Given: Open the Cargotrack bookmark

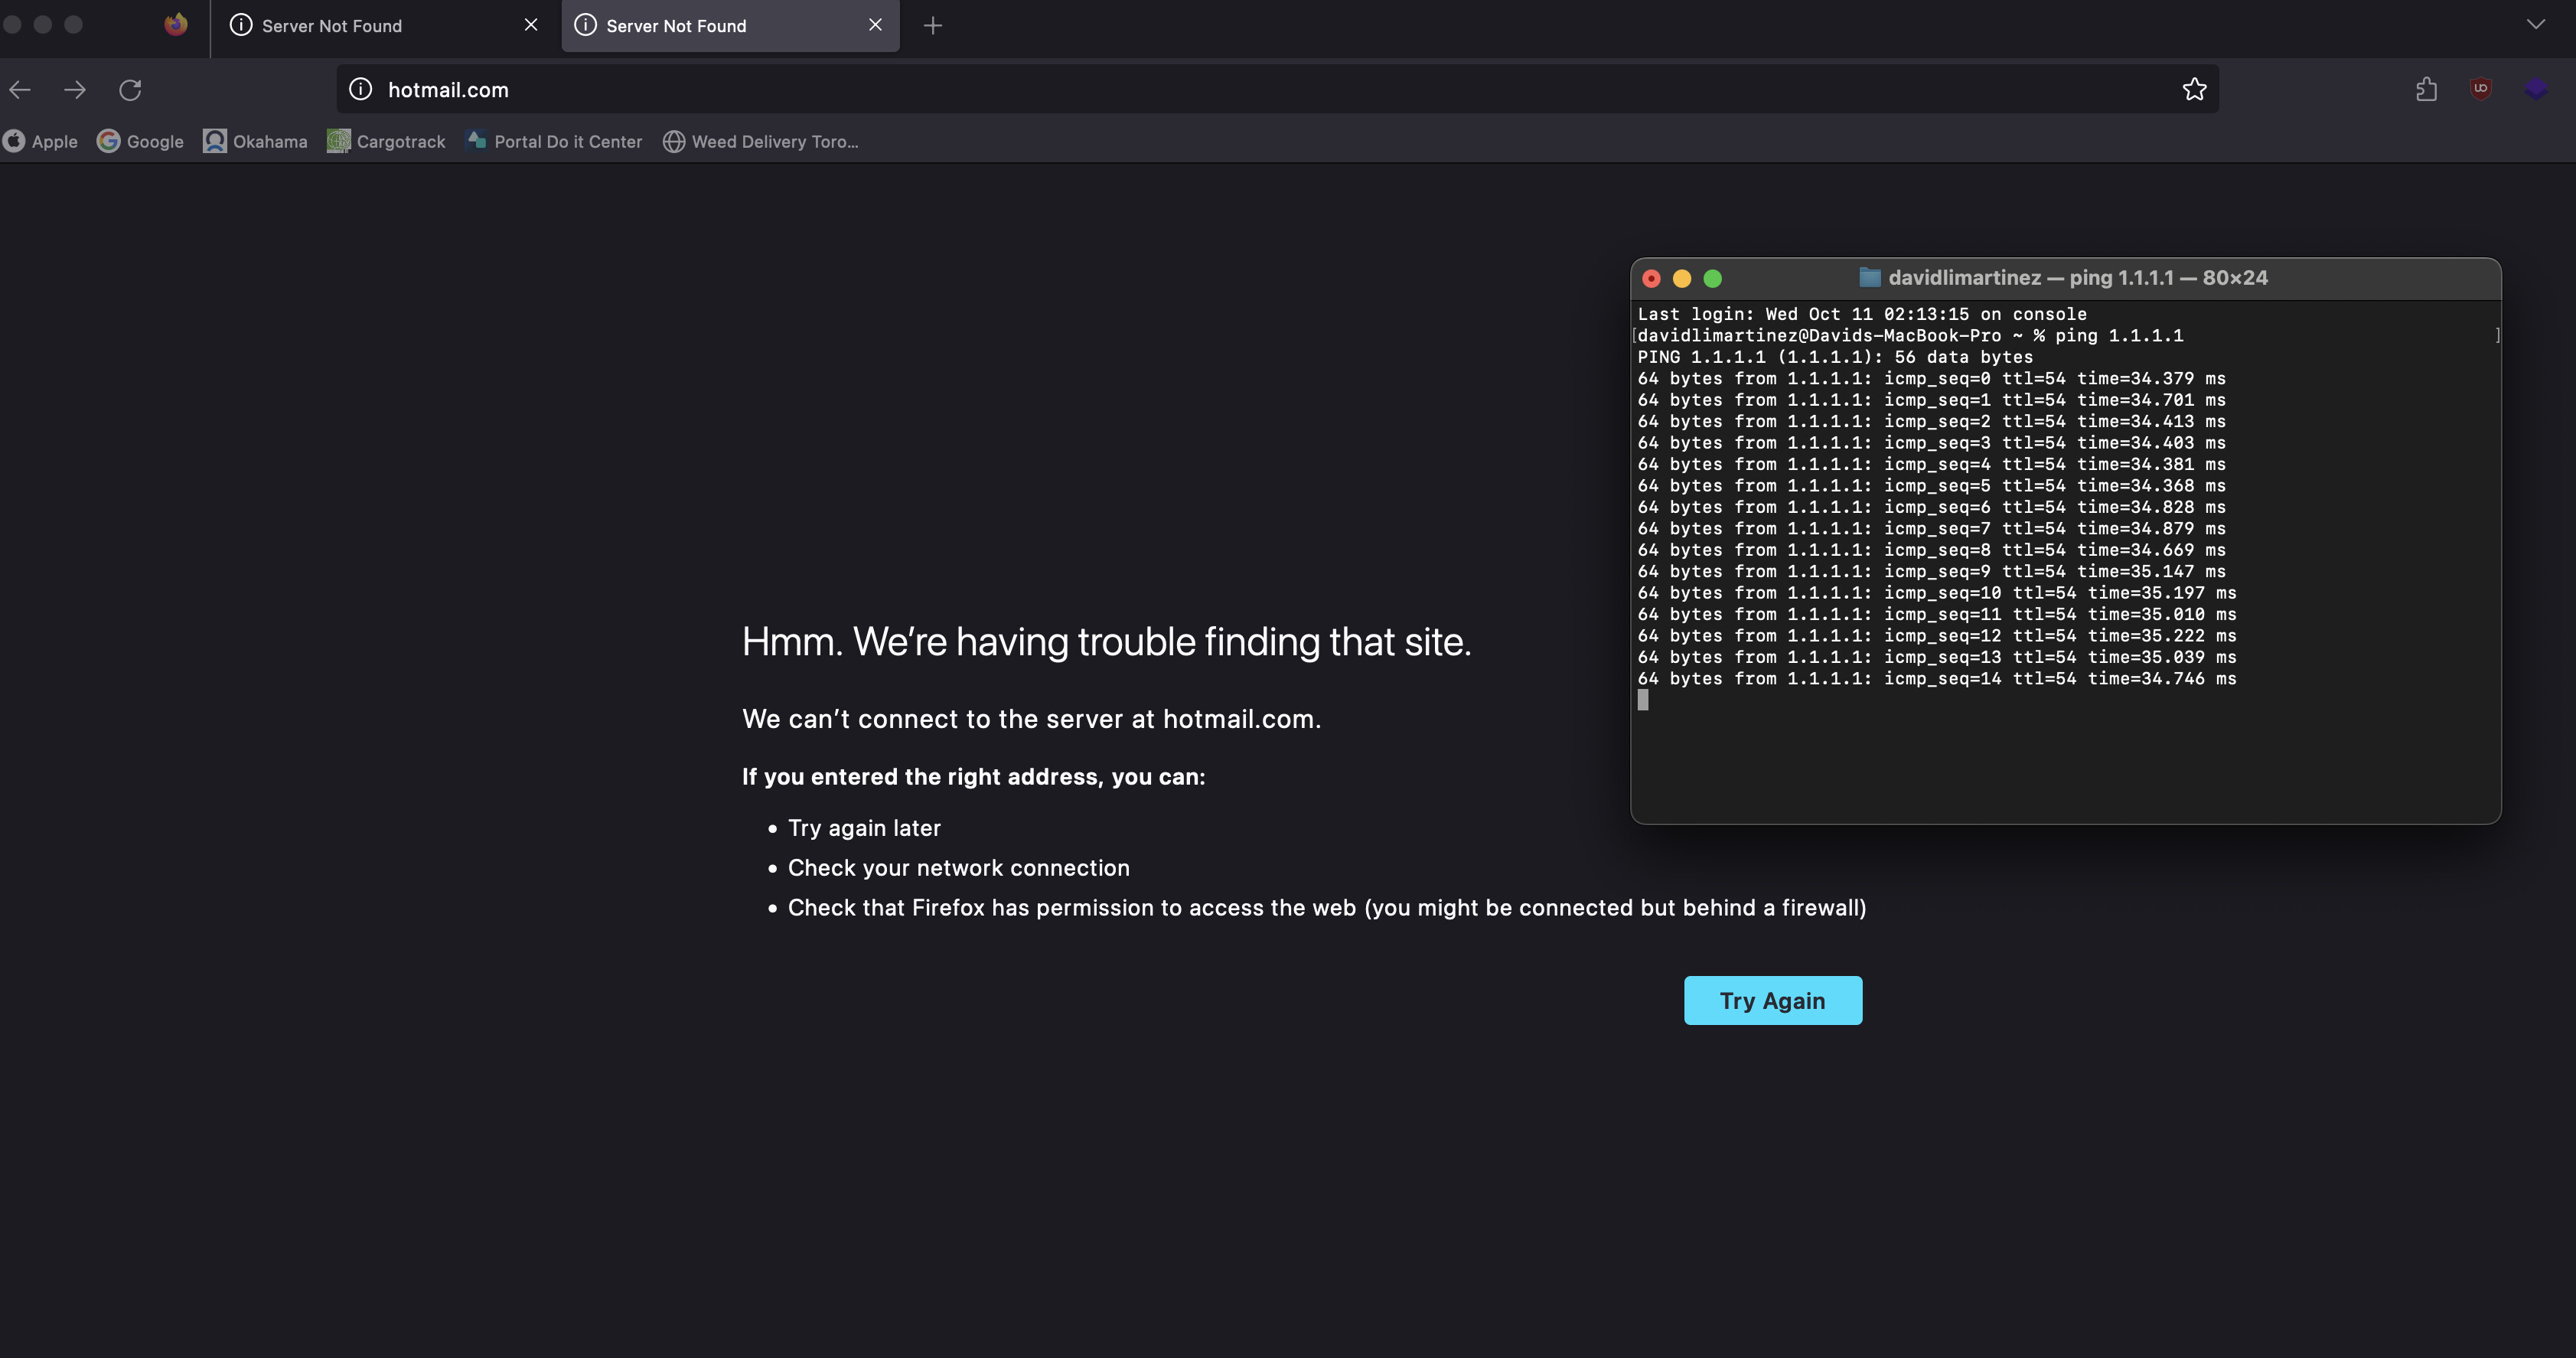Looking at the screenshot, I should 386,142.
